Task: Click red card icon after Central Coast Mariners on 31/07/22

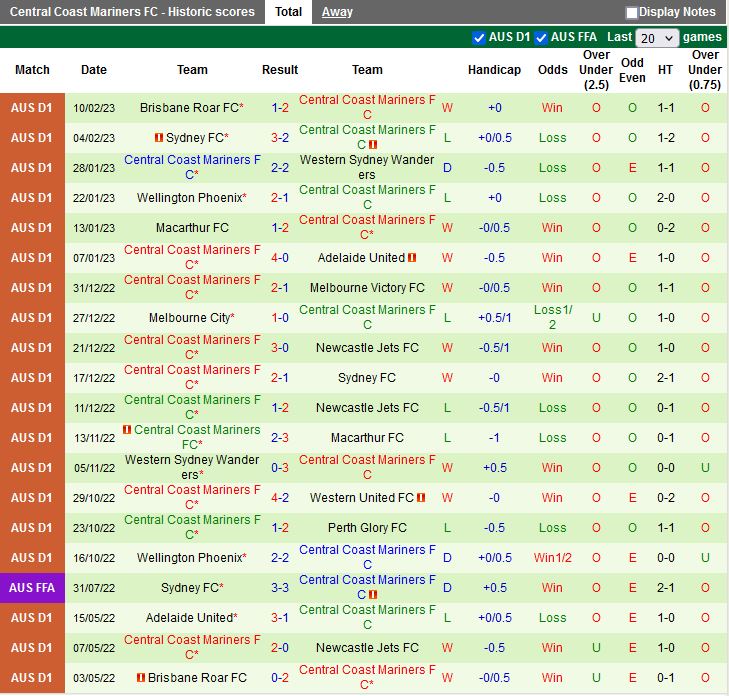Action: pos(372,594)
